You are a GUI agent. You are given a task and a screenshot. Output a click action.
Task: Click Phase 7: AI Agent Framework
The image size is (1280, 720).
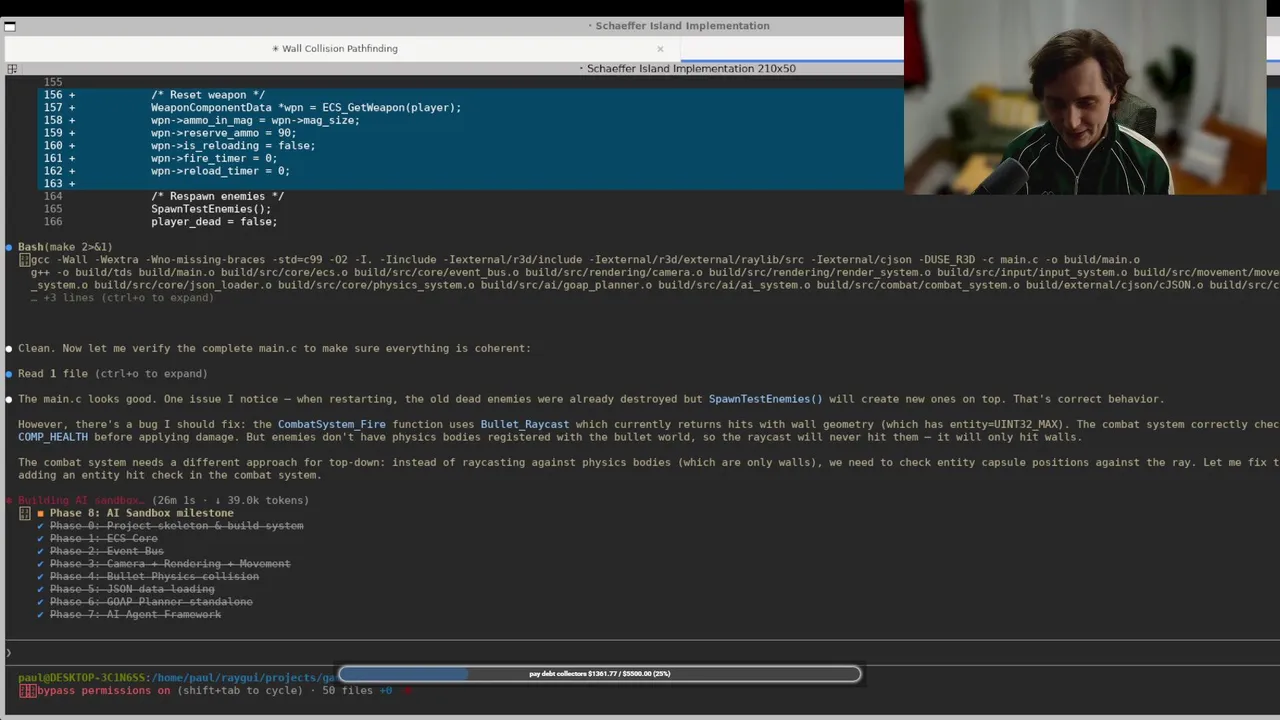(x=135, y=614)
